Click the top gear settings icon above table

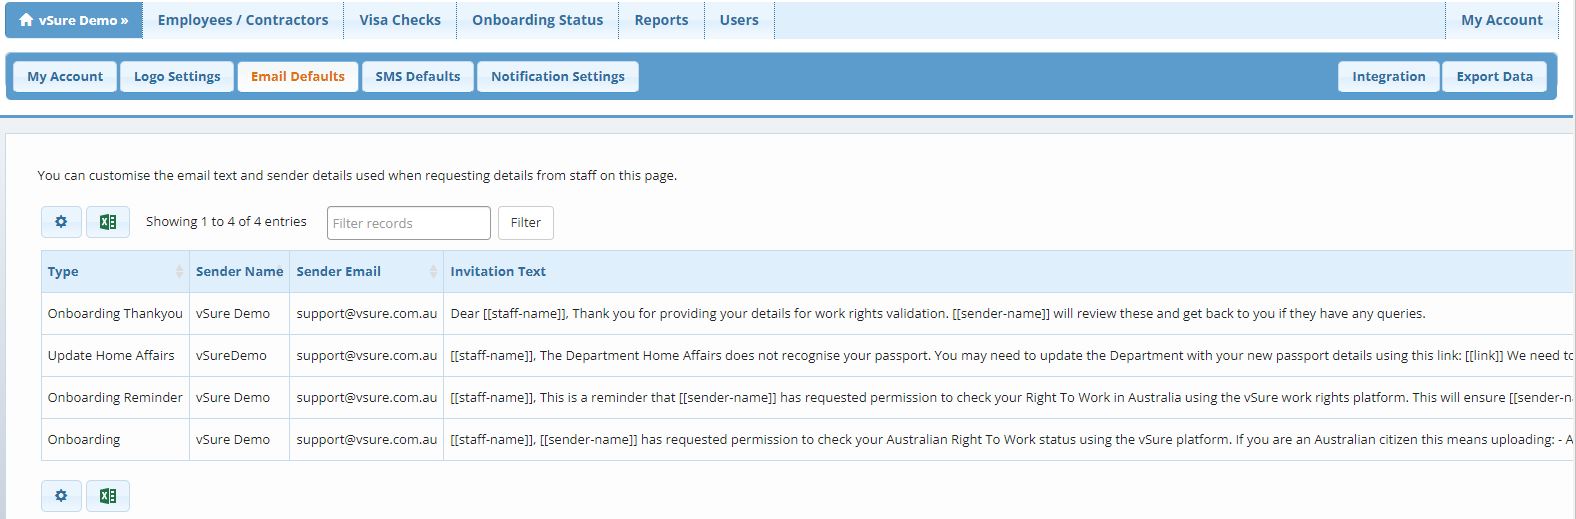[61, 222]
